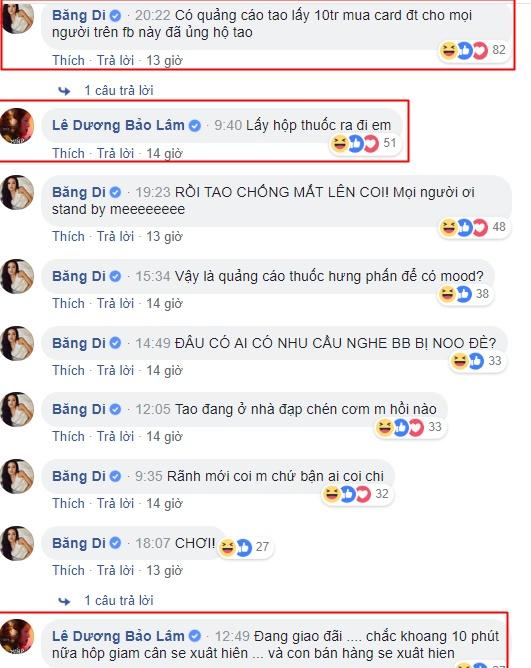The image size is (531, 668).
Task: Expand '1 câu trả lời' below first comment
Action: [118, 91]
